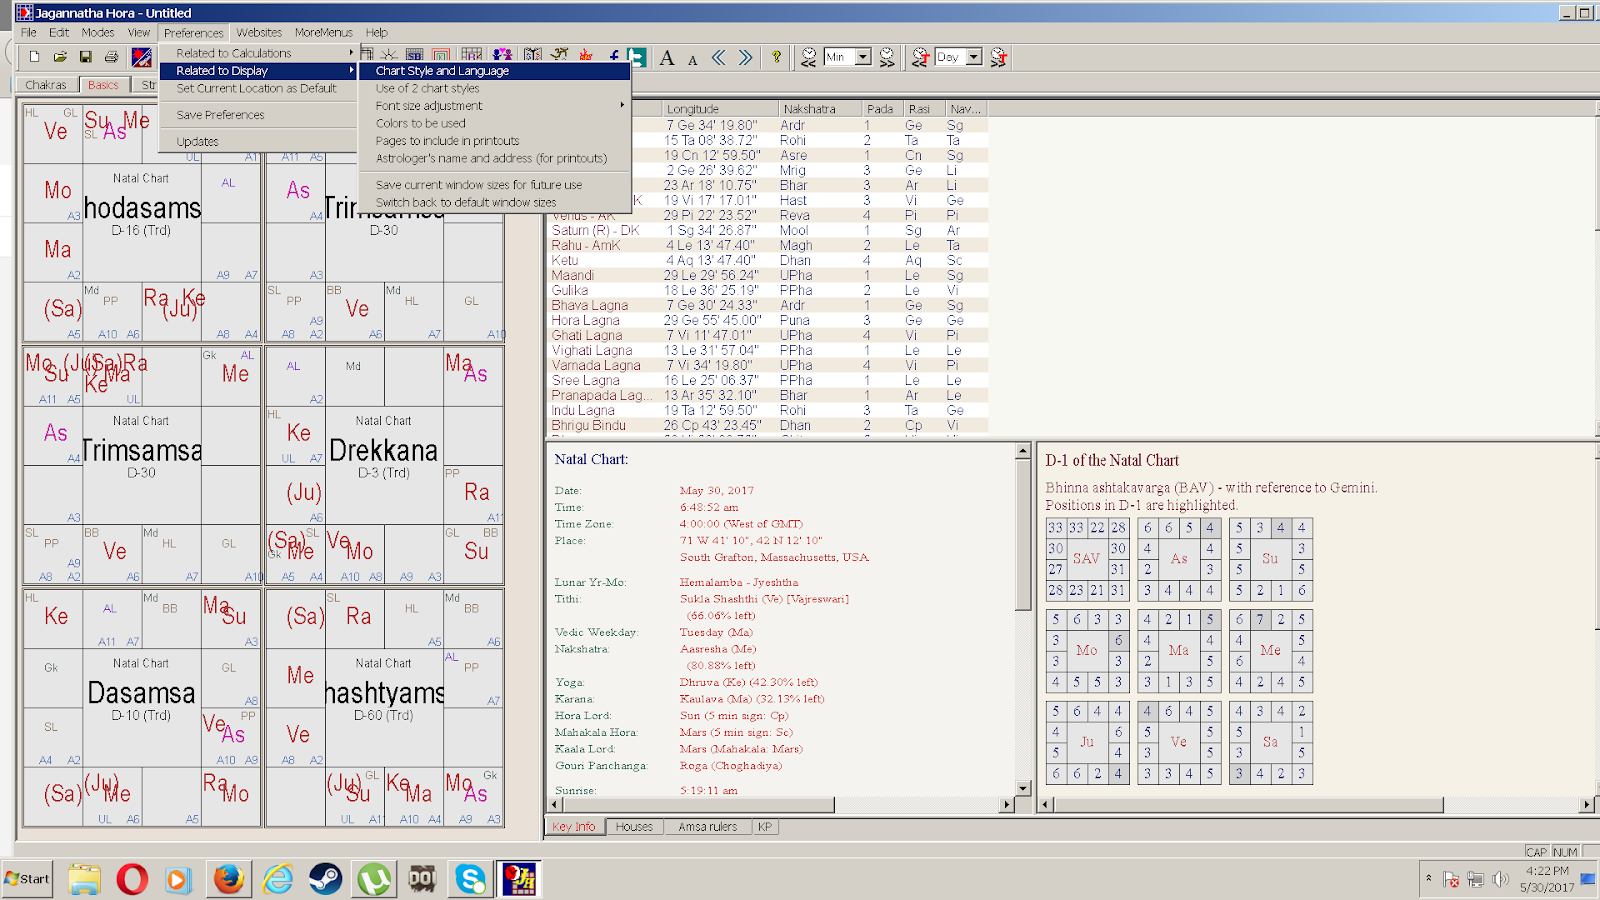1600x900 pixels.
Task: Choose Switch back to default window sizes
Action: (494, 202)
